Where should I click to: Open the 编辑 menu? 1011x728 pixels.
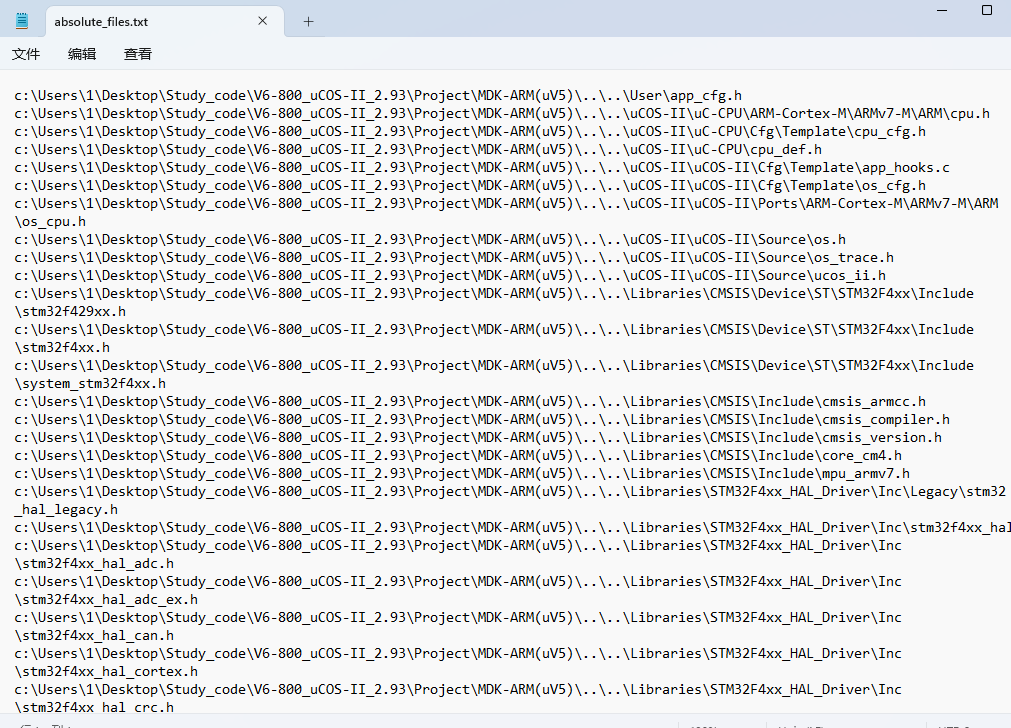pyautogui.click(x=82, y=54)
